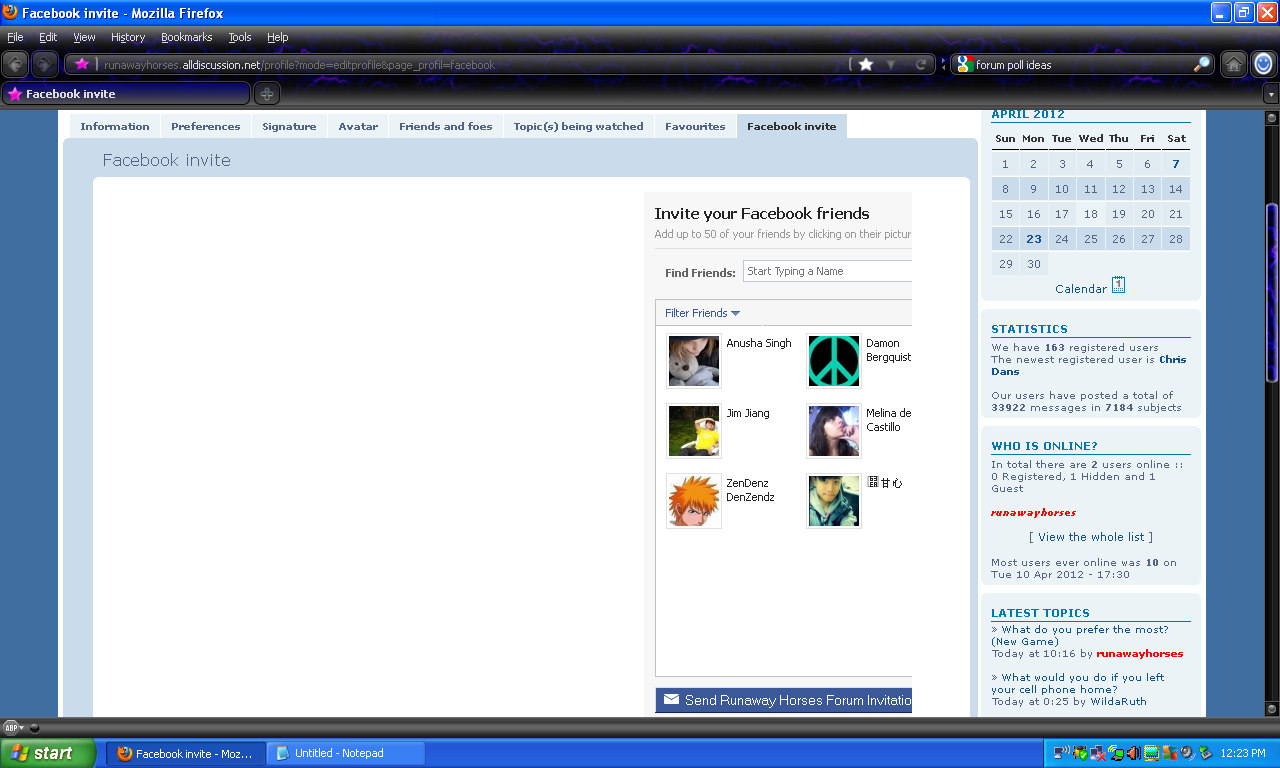Open the File menu
Screen dimensions: 1280x768
coord(15,37)
